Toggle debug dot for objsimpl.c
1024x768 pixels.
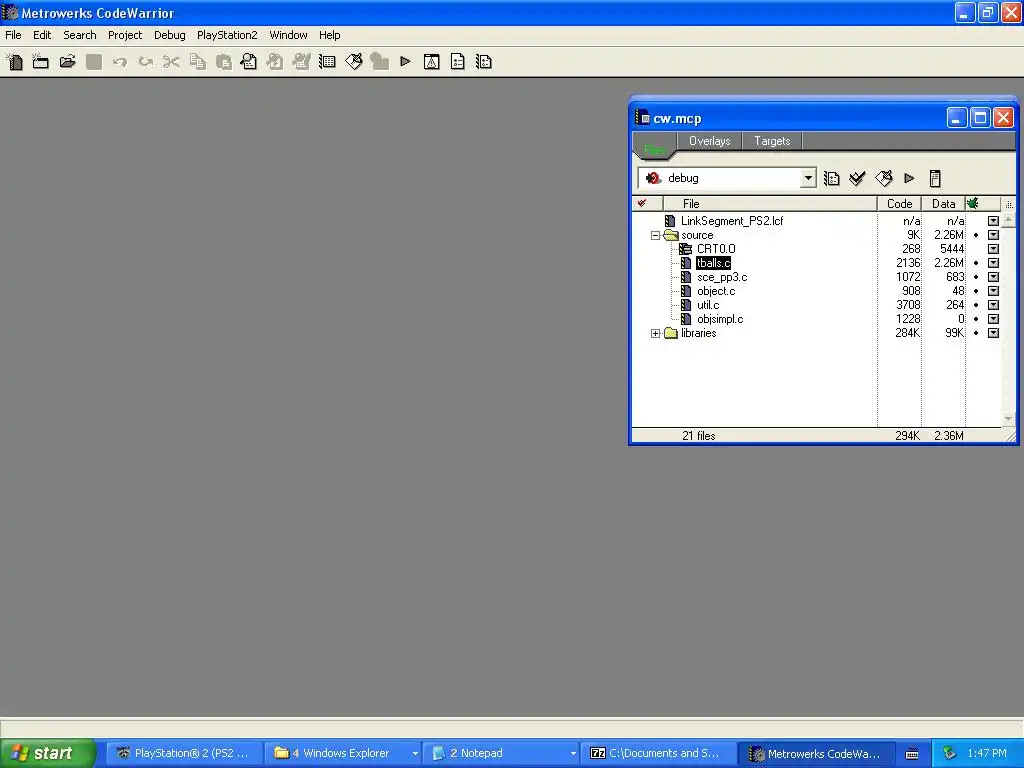click(976, 319)
